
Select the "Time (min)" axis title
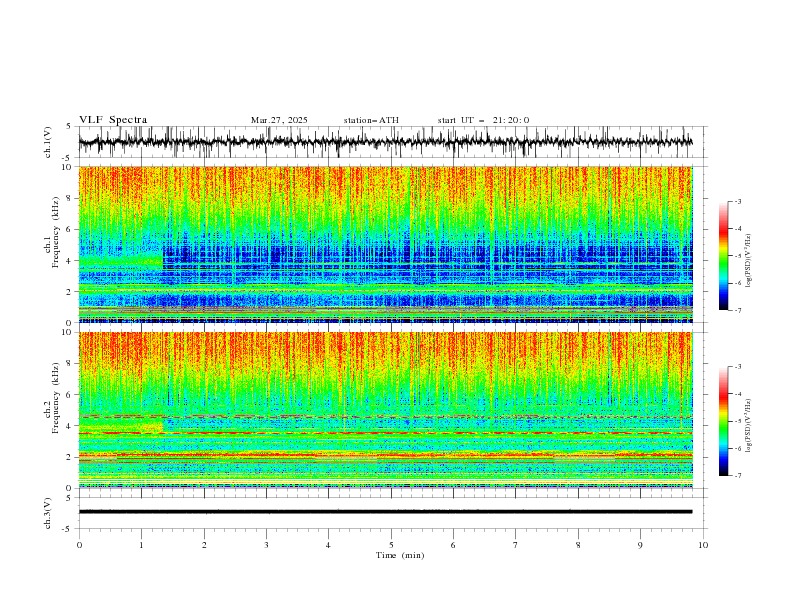(400, 555)
